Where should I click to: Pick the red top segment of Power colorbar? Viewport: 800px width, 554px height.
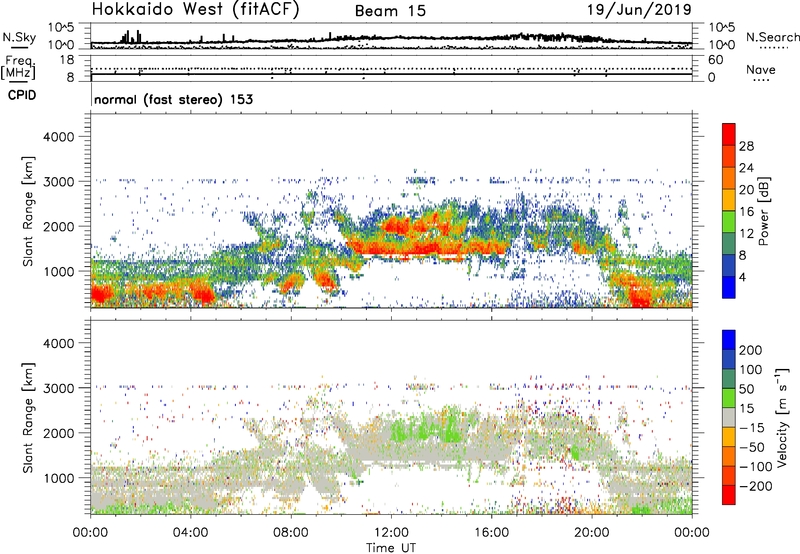click(729, 134)
